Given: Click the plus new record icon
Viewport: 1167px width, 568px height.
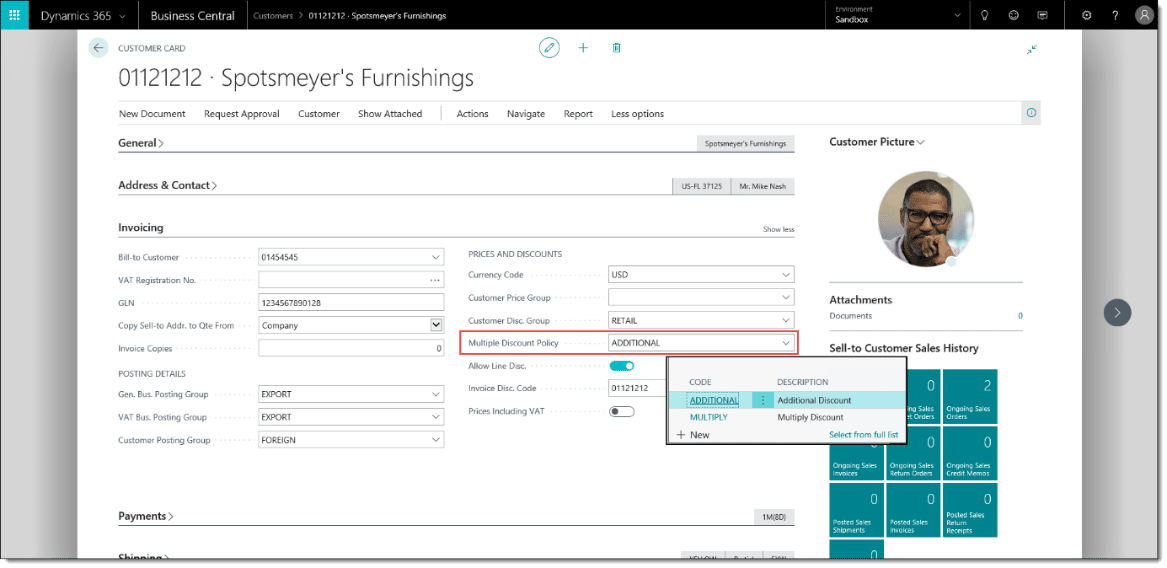Looking at the screenshot, I should pos(583,48).
